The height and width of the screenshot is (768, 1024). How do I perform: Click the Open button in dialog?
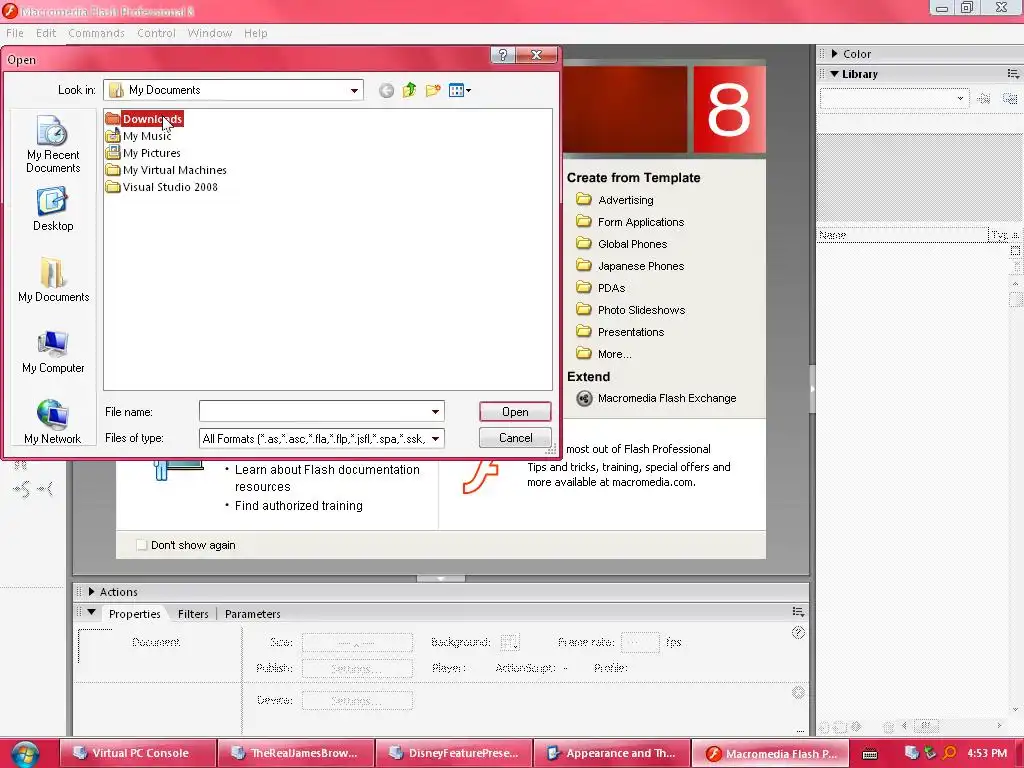click(x=515, y=411)
